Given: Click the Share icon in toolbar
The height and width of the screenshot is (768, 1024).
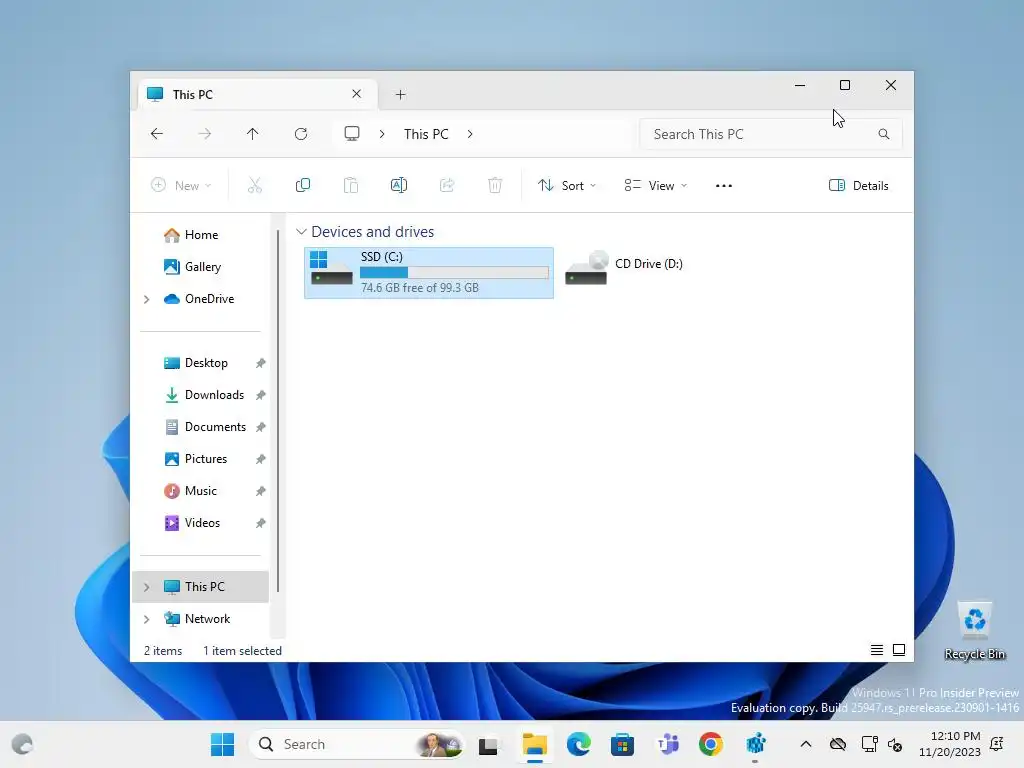Looking at the screenshot, I should tap(447, 185).
